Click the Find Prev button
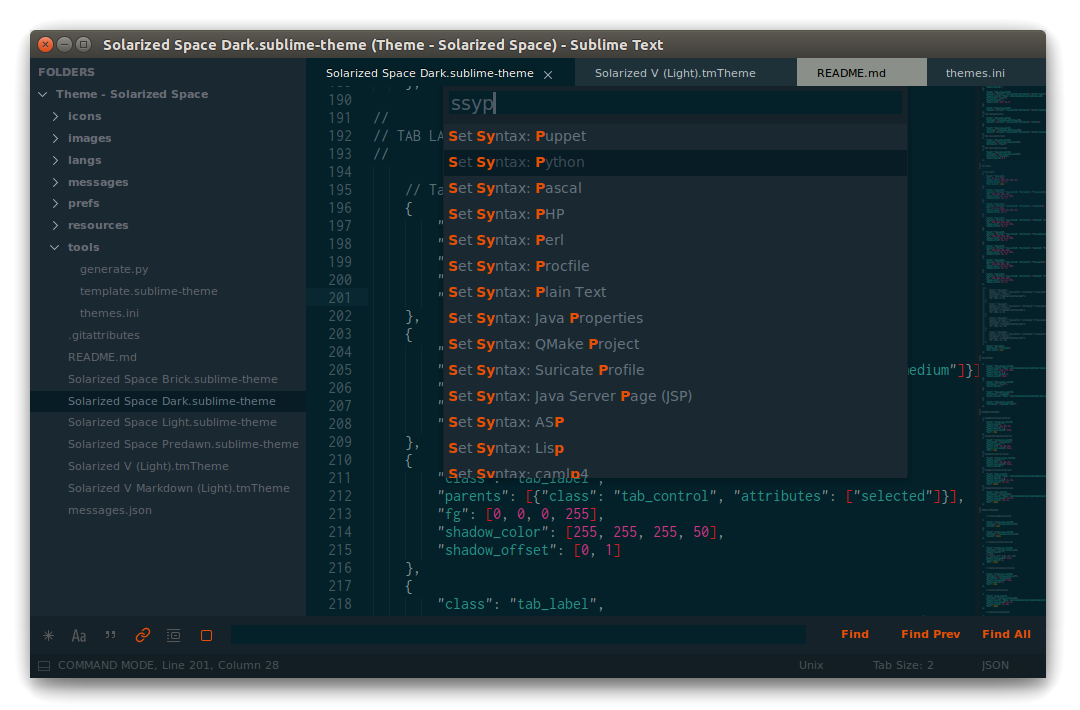This screenshot has height=710, width=1080. pyautogui.click(x=931, y=634)
